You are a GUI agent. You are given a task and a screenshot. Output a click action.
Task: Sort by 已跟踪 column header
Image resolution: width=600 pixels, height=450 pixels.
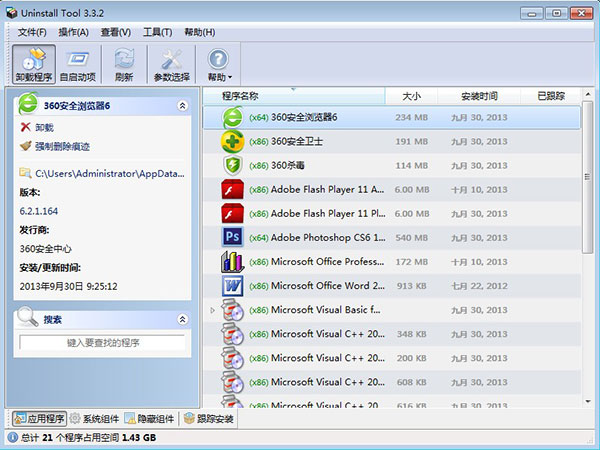(551, 96)
